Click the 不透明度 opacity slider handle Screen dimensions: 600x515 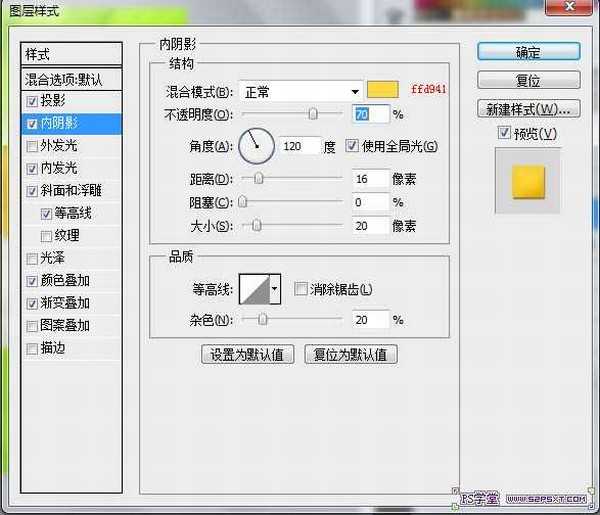pos(313,114)
